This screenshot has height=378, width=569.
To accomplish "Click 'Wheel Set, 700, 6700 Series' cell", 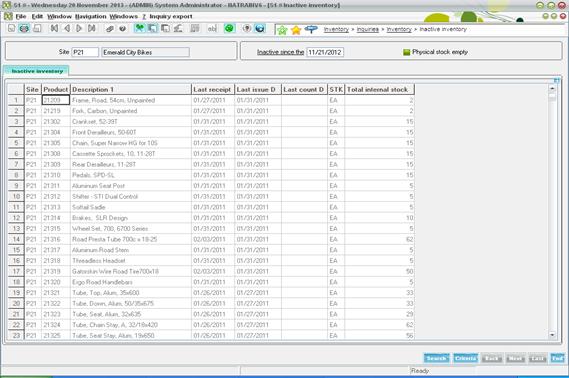I will (x=131, y=229).
